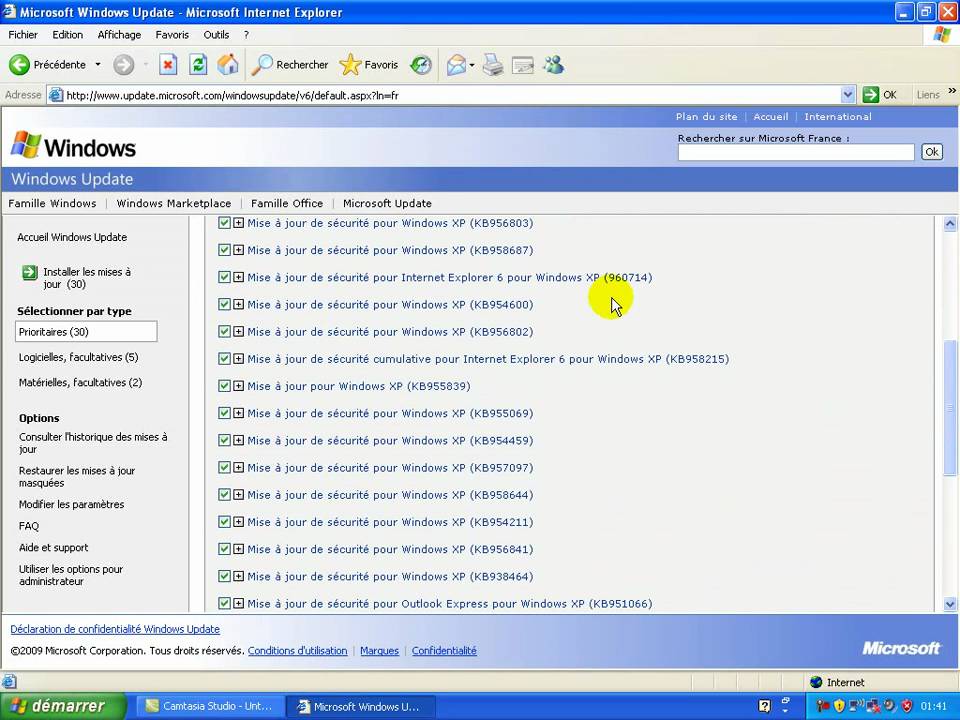The width and height of the screenshot is (960, 720).
Task: Select Matérielles, facultatives (2)
Action: (80, 382)
